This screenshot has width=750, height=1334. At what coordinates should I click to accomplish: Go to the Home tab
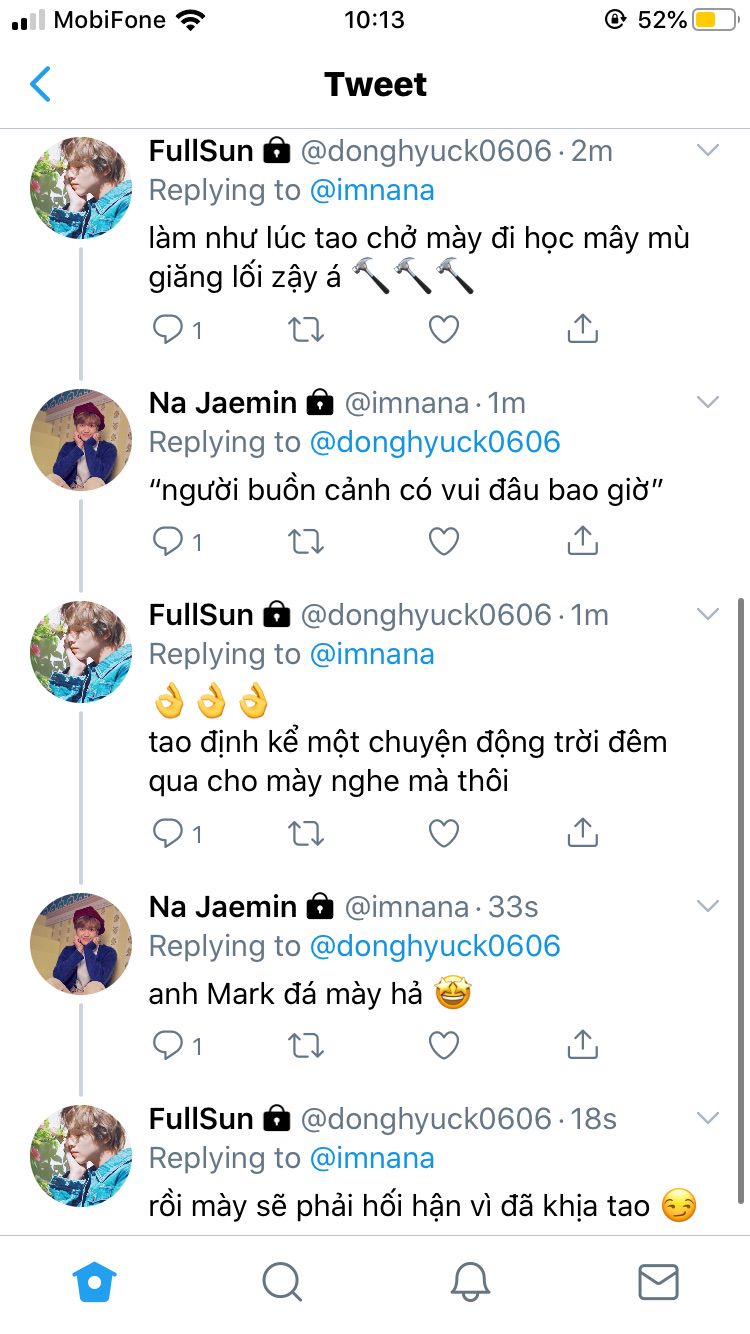pos(95,1280)
